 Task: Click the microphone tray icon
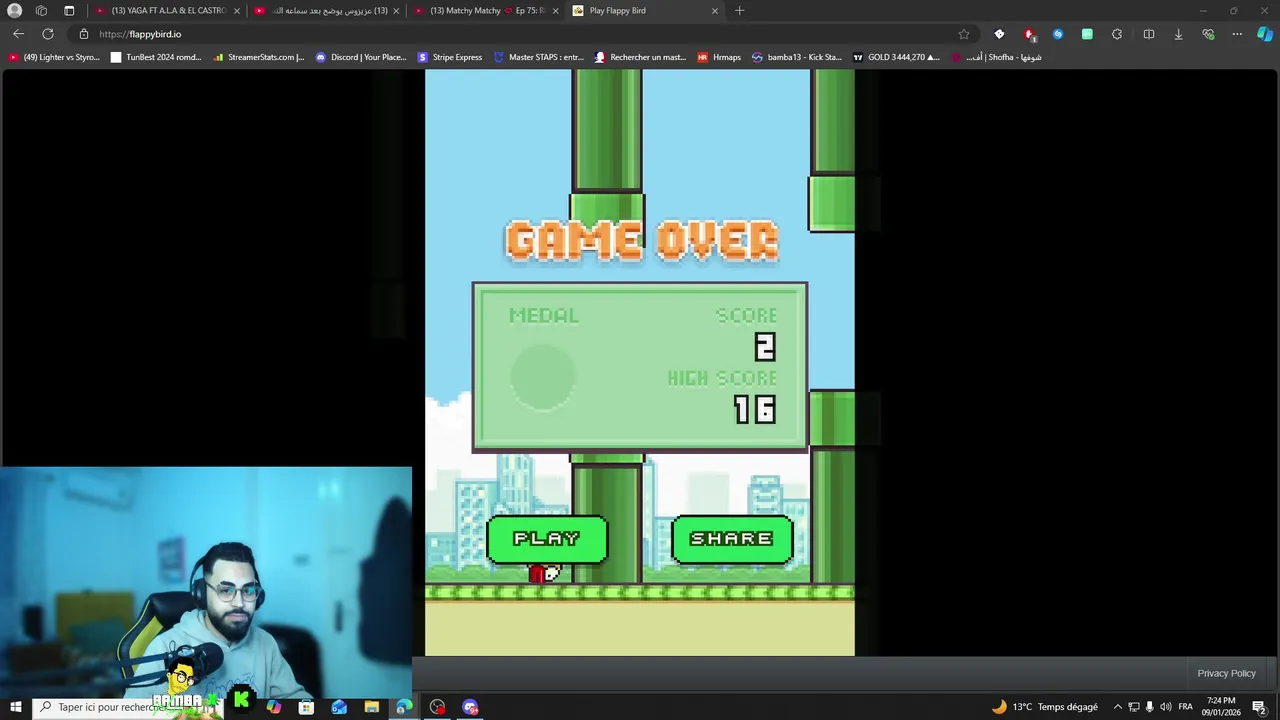click(1150, 707)
